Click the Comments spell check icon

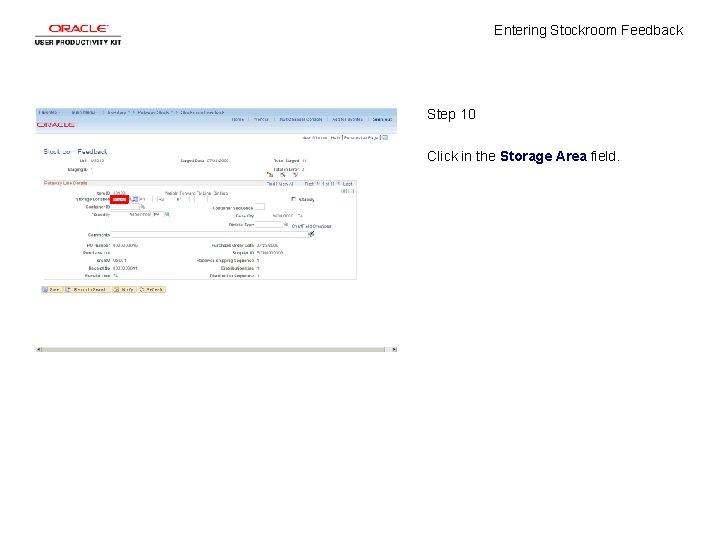(311, 234)
